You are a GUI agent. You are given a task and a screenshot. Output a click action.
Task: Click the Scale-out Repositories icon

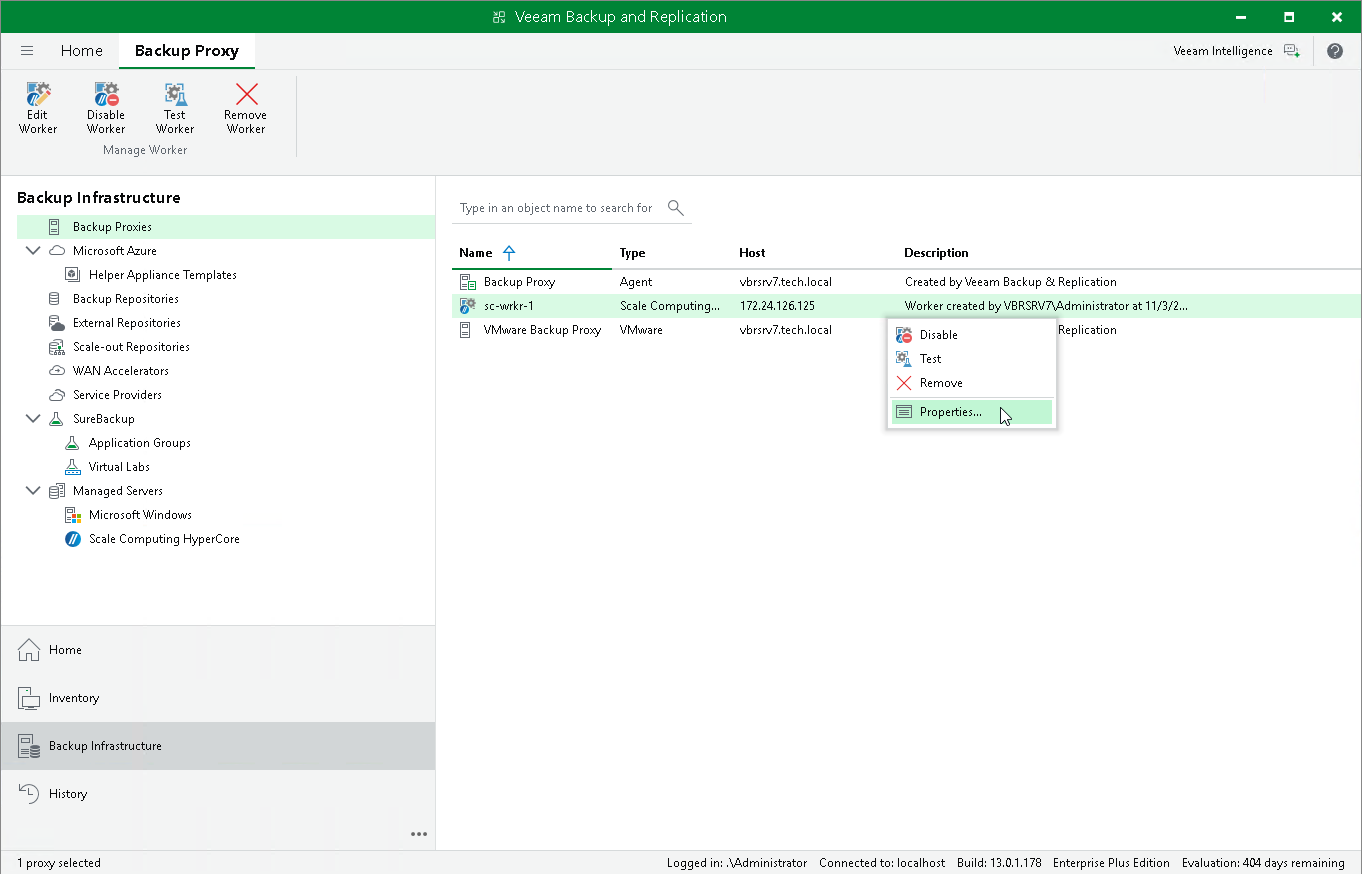[x=56, y=347]
